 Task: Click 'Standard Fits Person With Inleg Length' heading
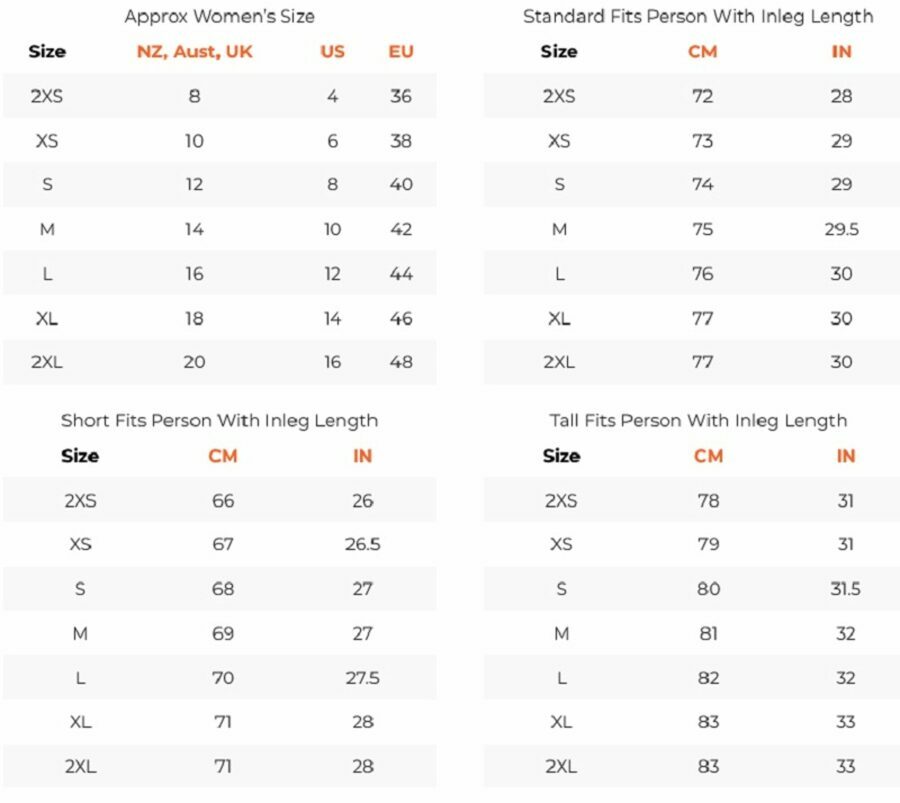pos(698,16)
